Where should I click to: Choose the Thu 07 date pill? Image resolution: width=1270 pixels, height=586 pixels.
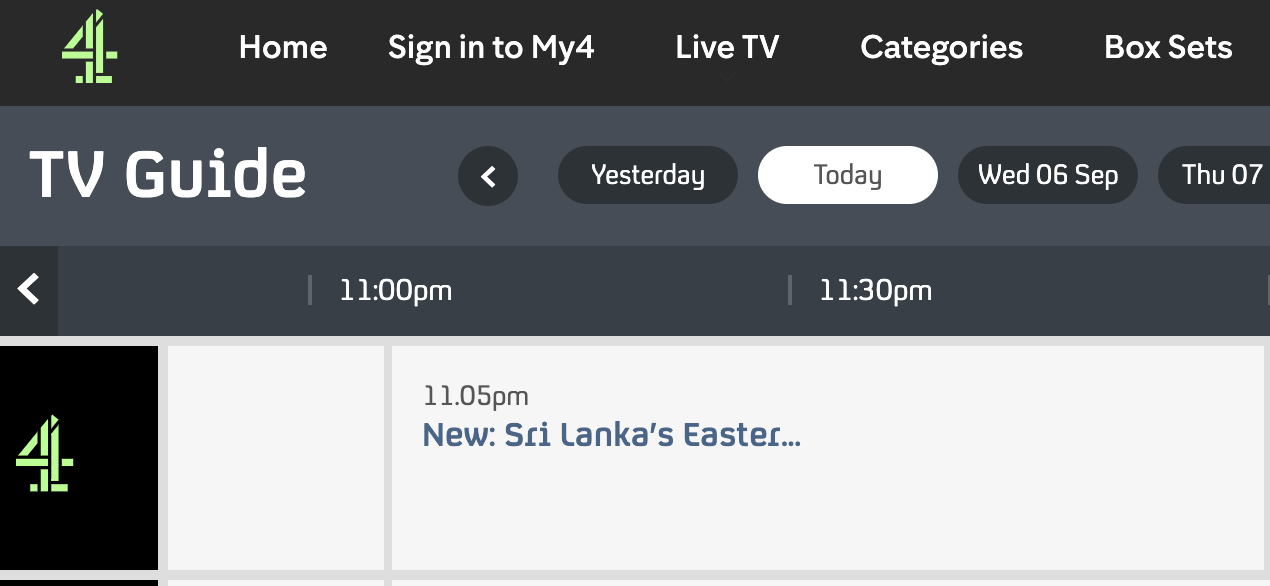tap(1214, 175)
